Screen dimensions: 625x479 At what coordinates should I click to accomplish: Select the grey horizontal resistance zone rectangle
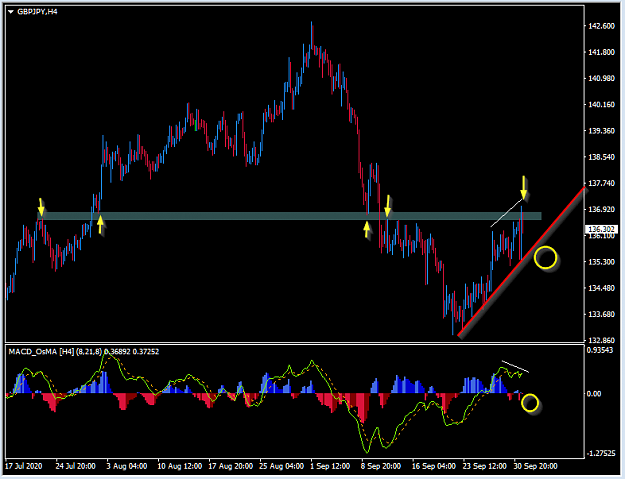290,216
